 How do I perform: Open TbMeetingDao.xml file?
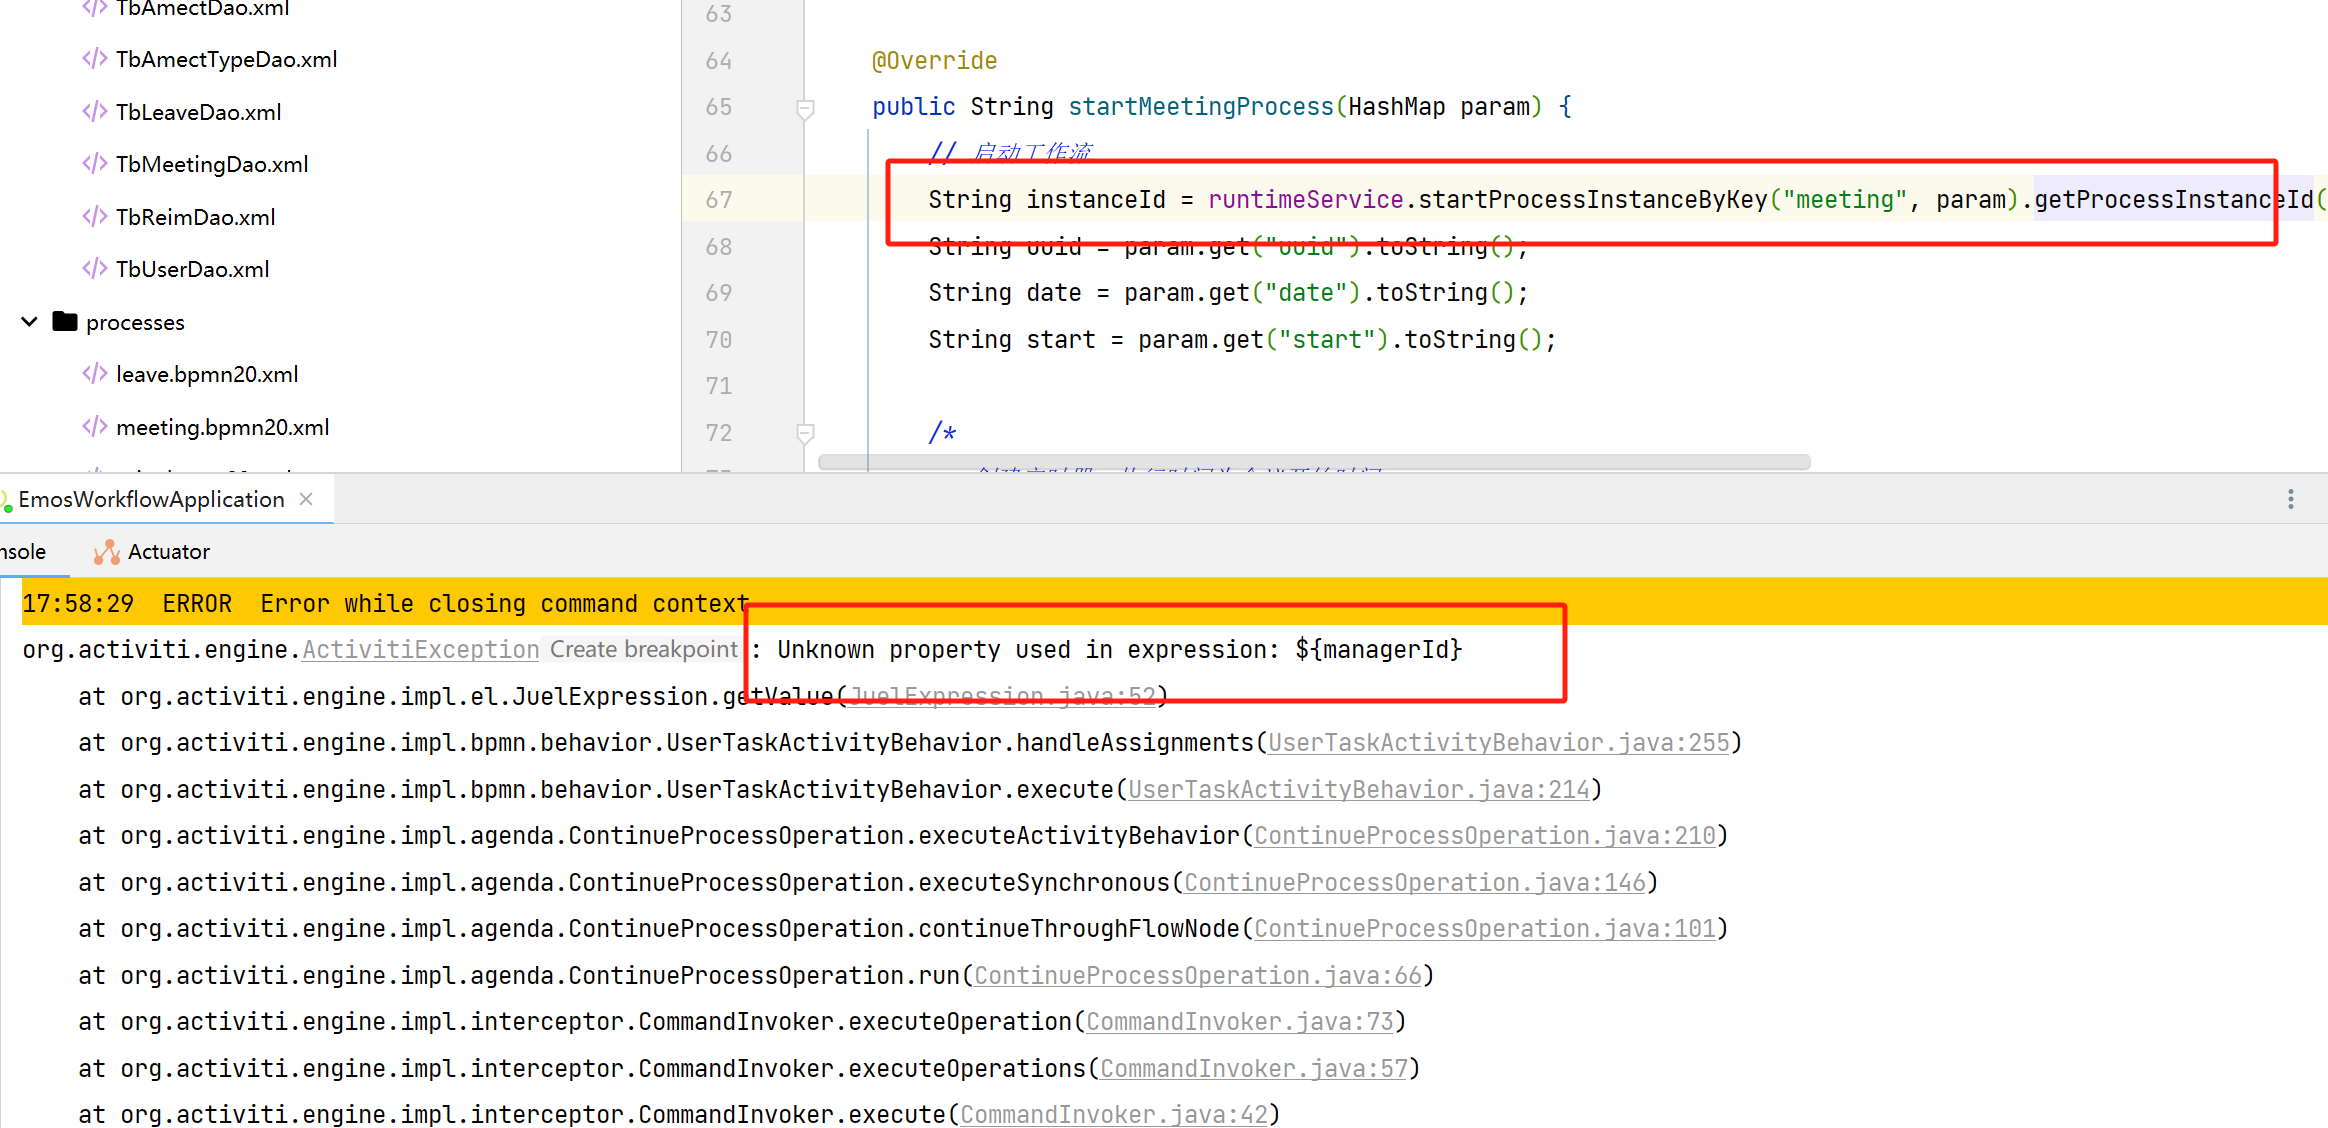point(212,164)
